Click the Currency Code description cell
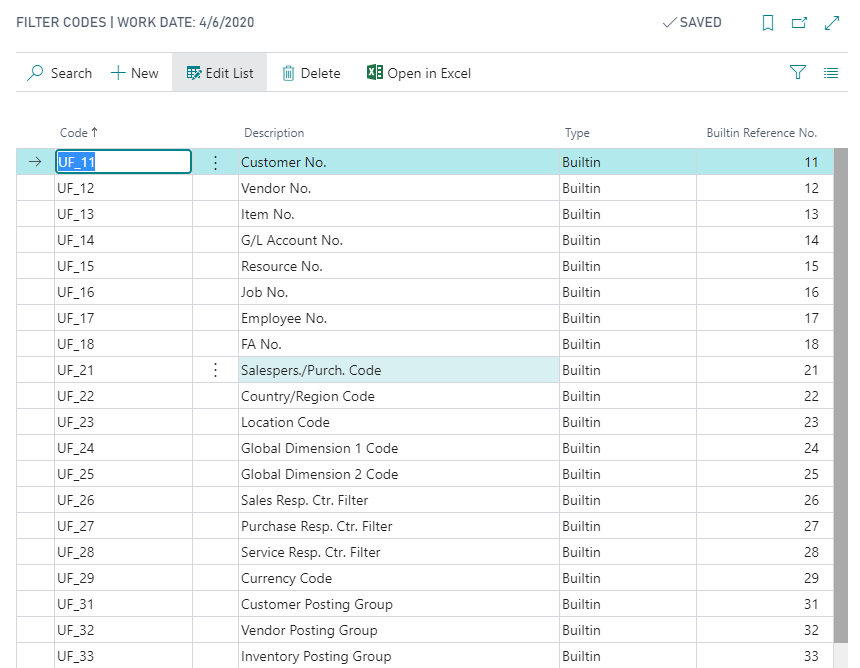The width and height of the screenshot is (860, 668). click(x=399, y=578)
